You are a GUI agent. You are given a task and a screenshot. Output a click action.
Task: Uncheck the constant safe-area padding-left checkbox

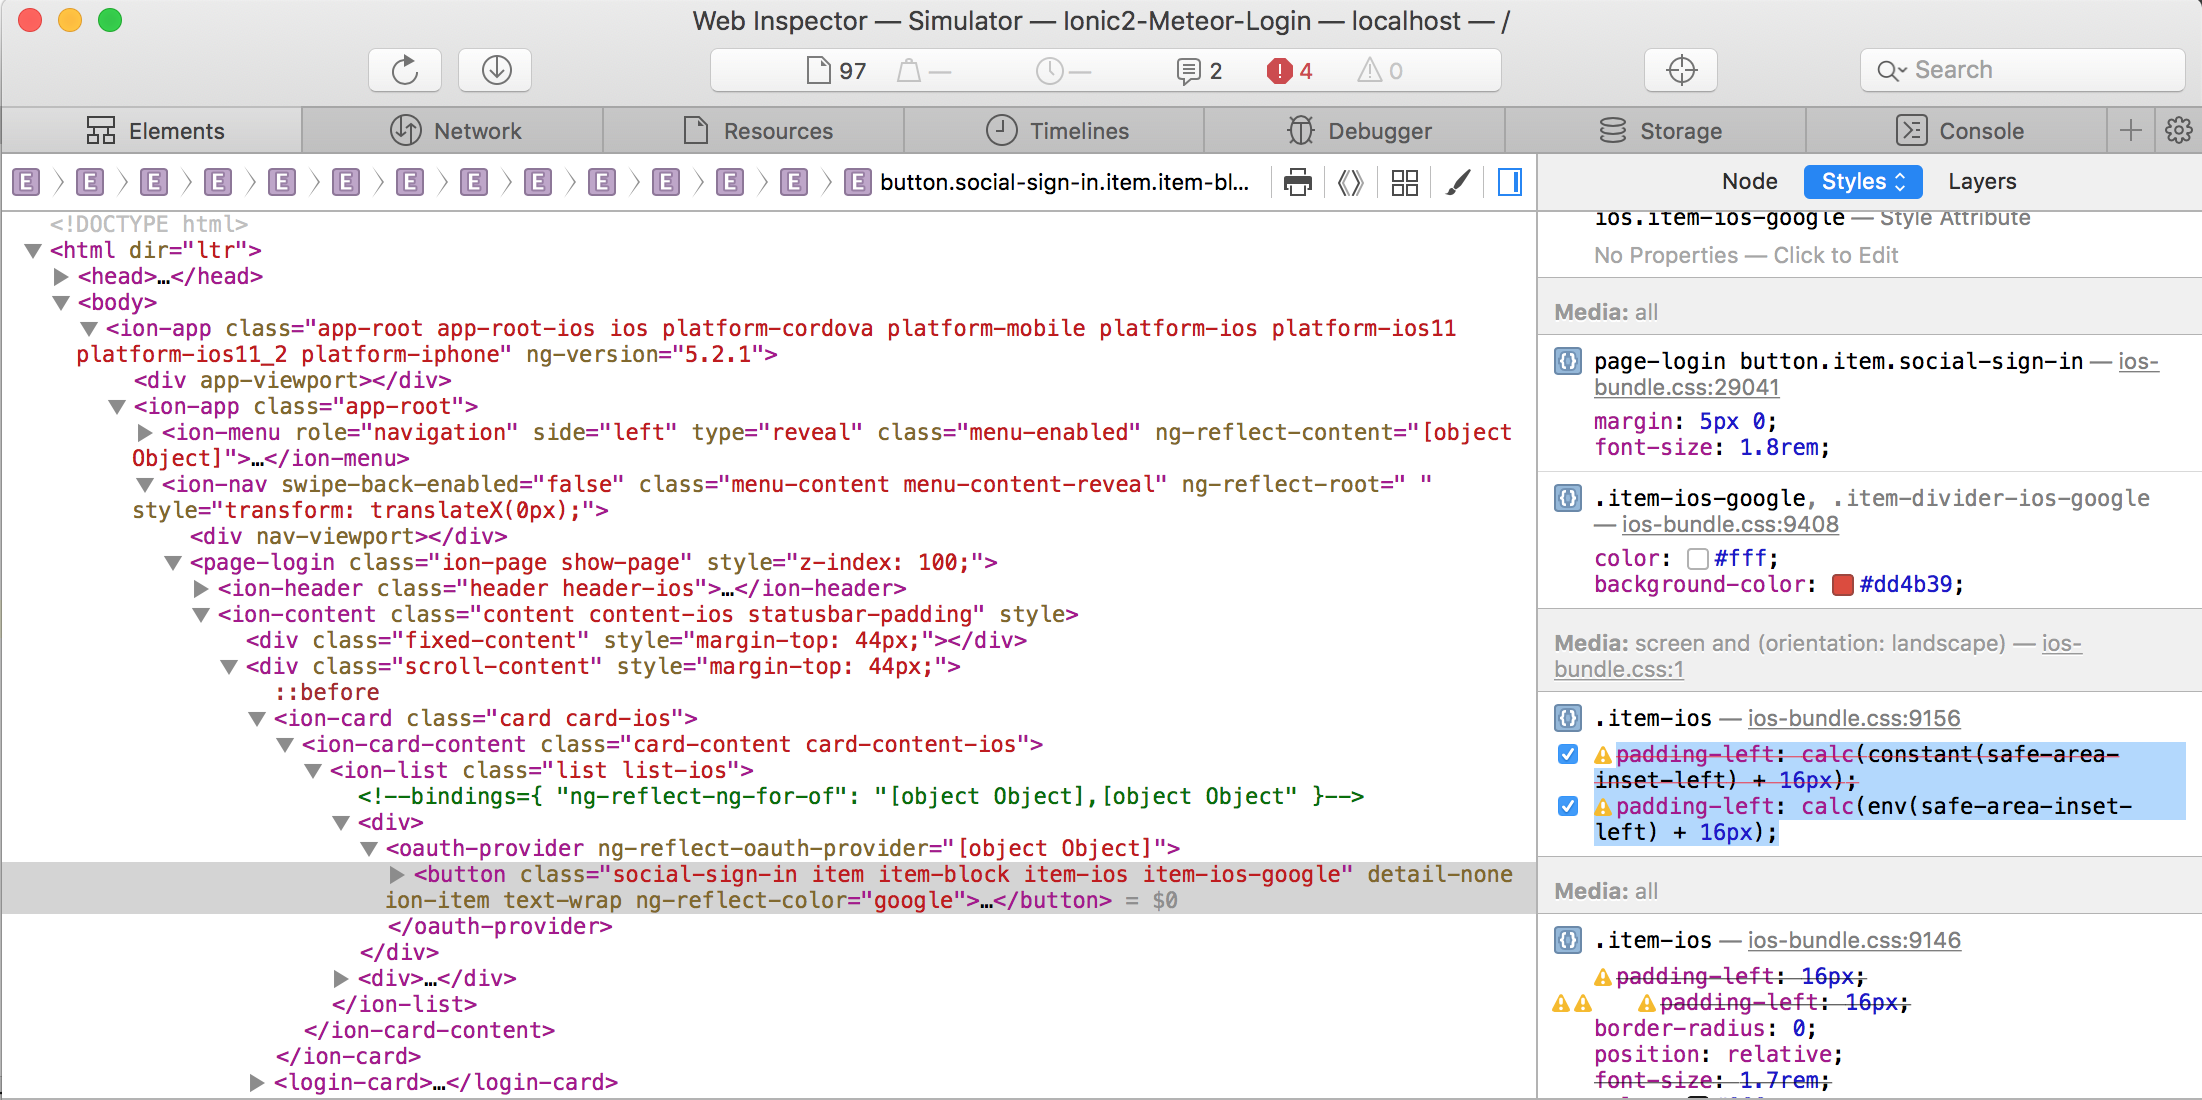pos(1568,755)
